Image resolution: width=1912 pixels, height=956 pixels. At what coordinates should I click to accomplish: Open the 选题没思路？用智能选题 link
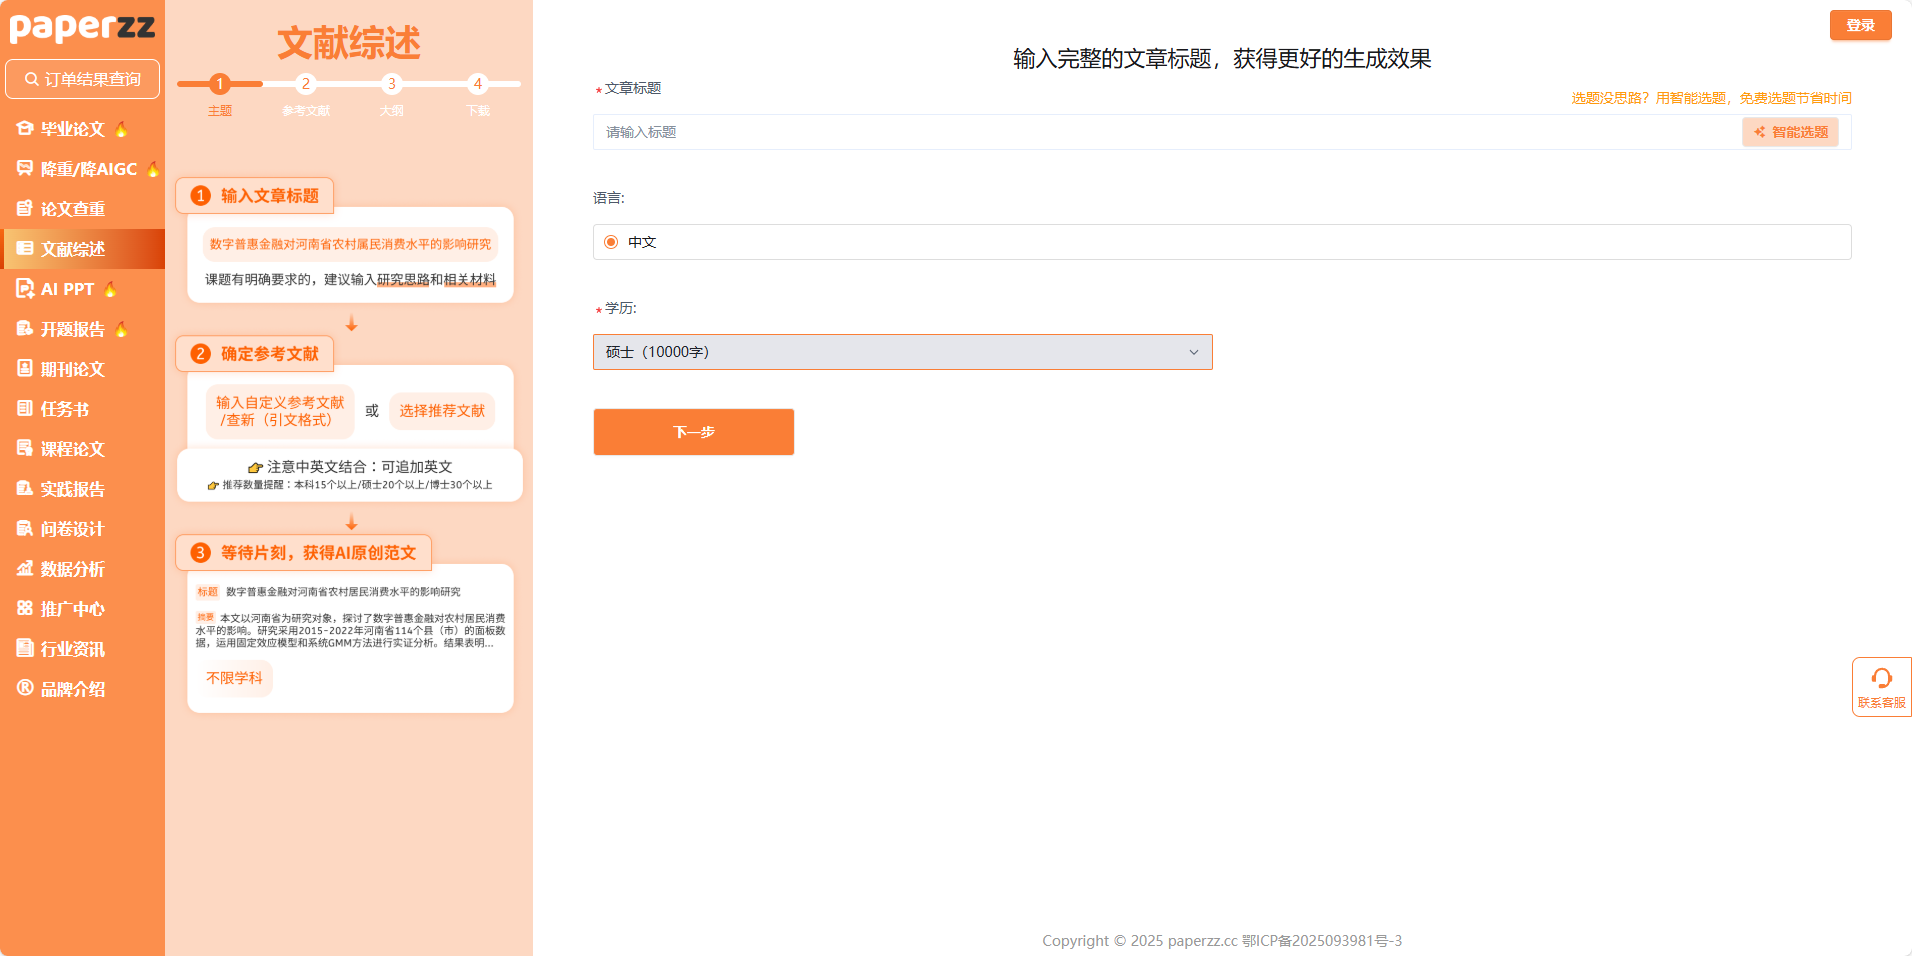(x=1710, y=98)
